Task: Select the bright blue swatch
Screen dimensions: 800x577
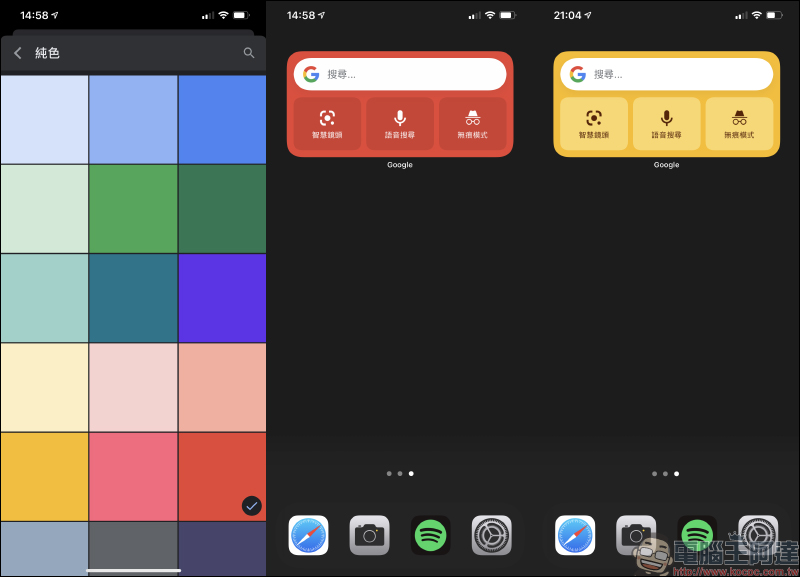Action: (x=222, y=119)
